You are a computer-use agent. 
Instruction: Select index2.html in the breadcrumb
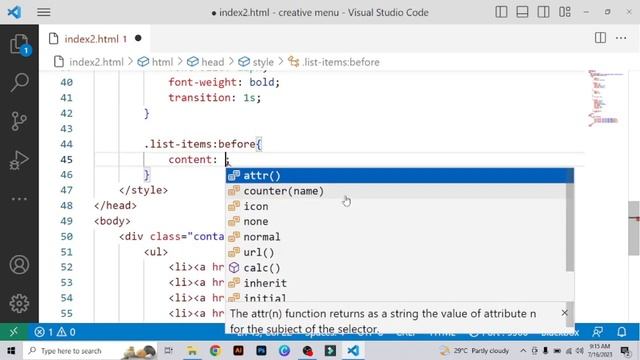click(x=96, y=62)
